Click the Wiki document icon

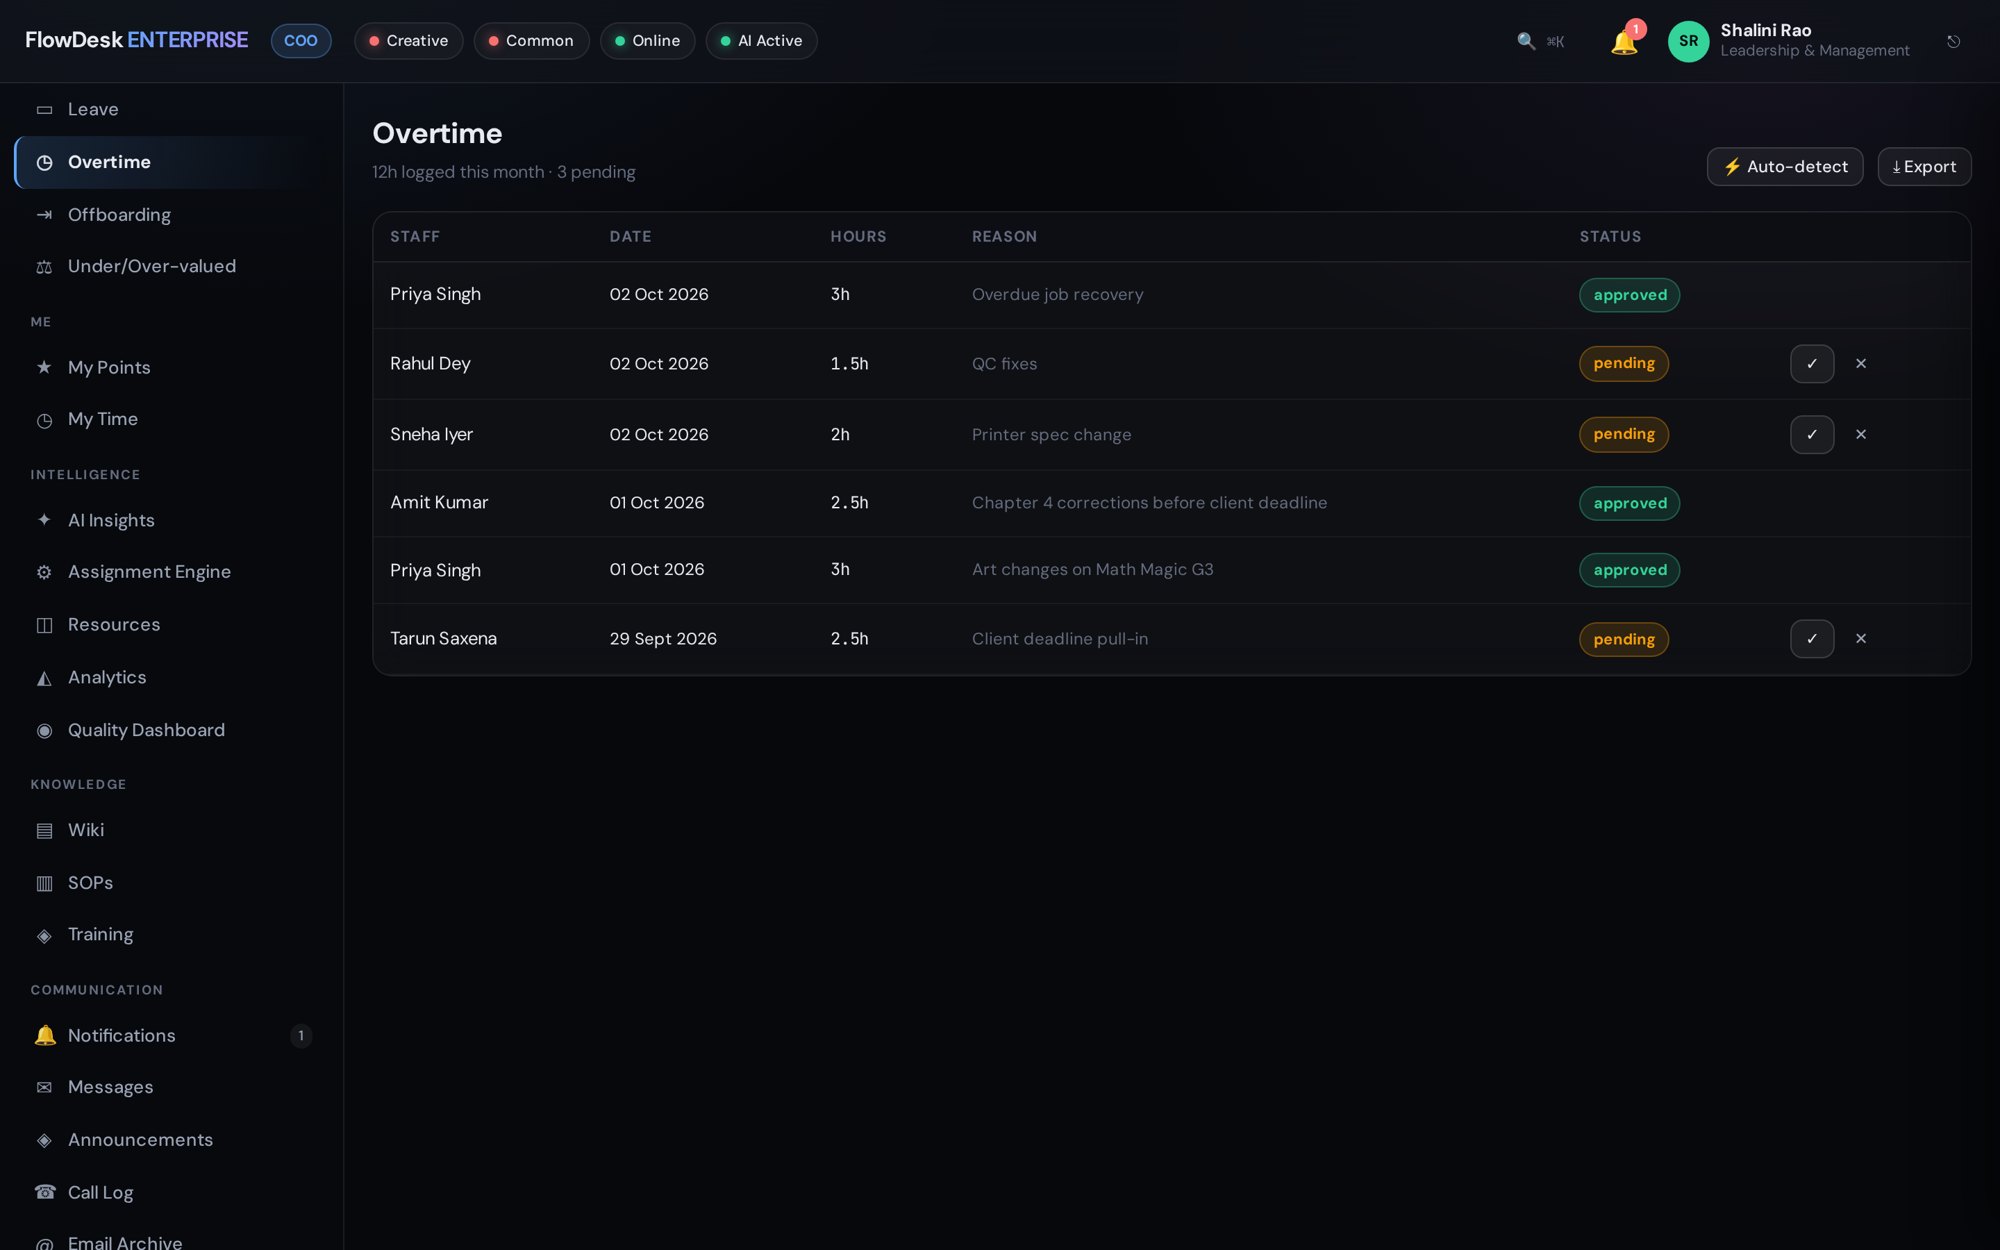(x=44, y=831)
